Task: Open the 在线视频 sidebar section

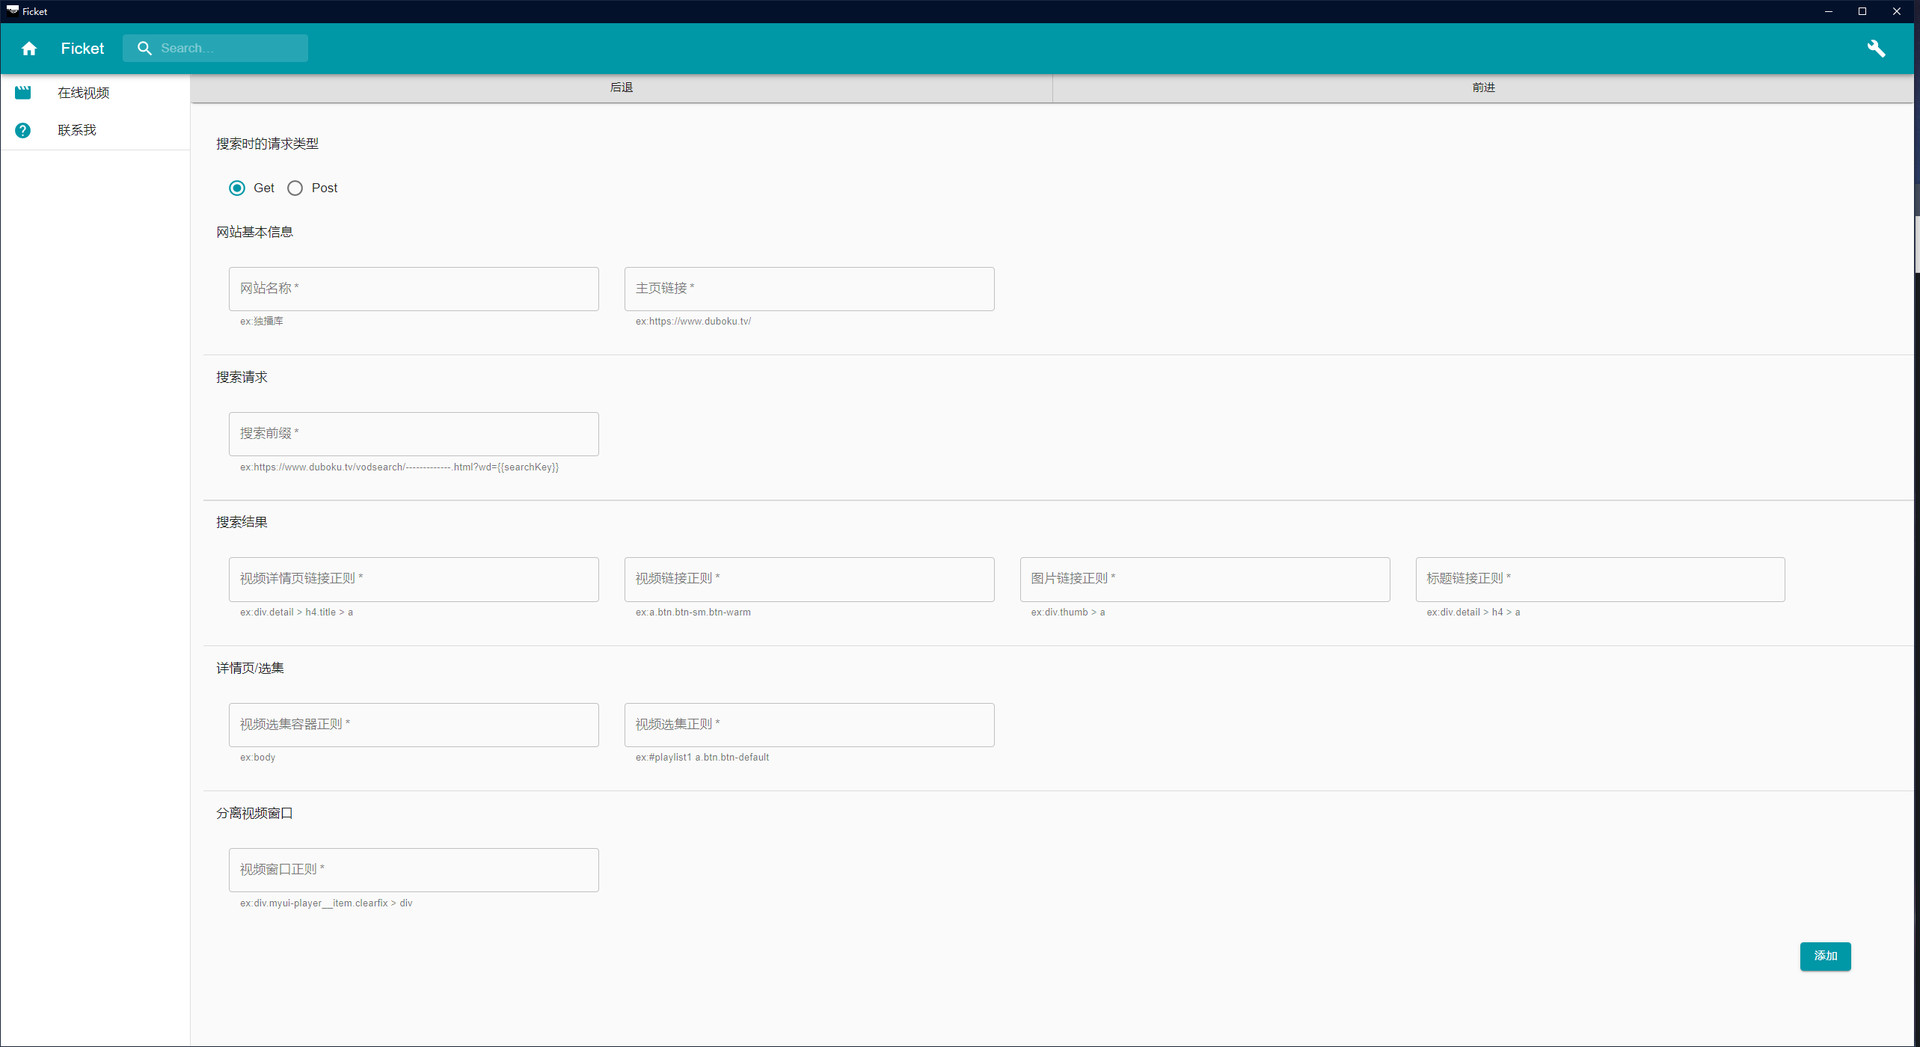Action: 85,92
